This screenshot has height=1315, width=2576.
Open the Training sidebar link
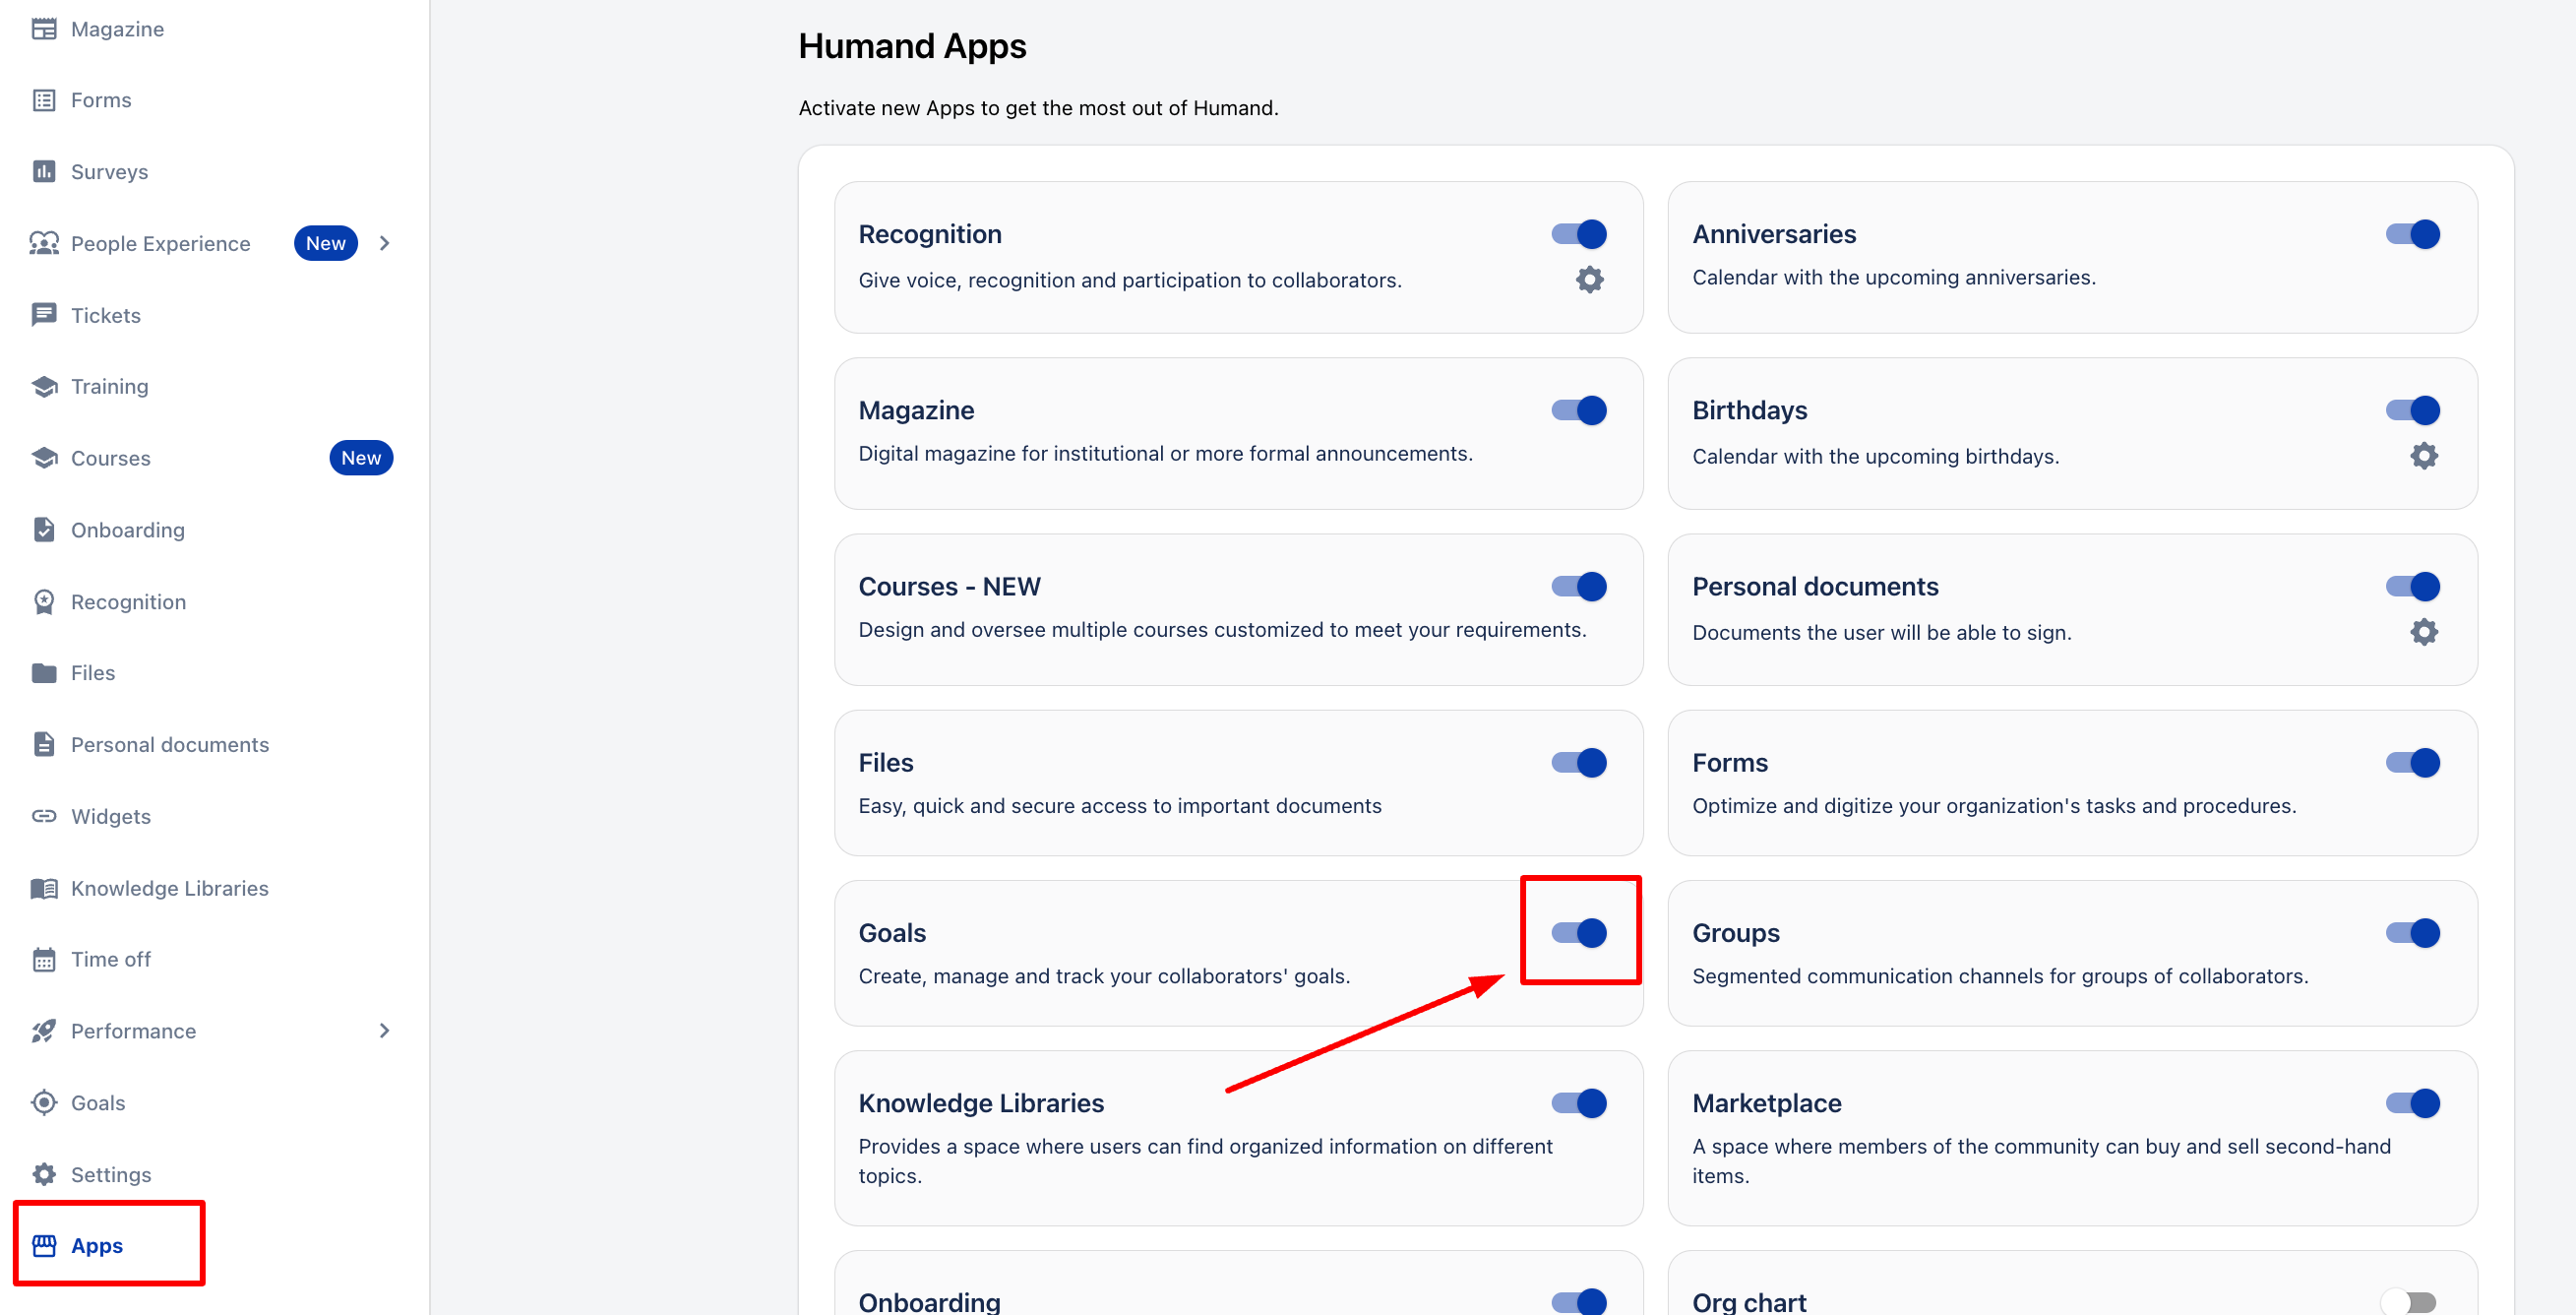(x=109, y=387)
